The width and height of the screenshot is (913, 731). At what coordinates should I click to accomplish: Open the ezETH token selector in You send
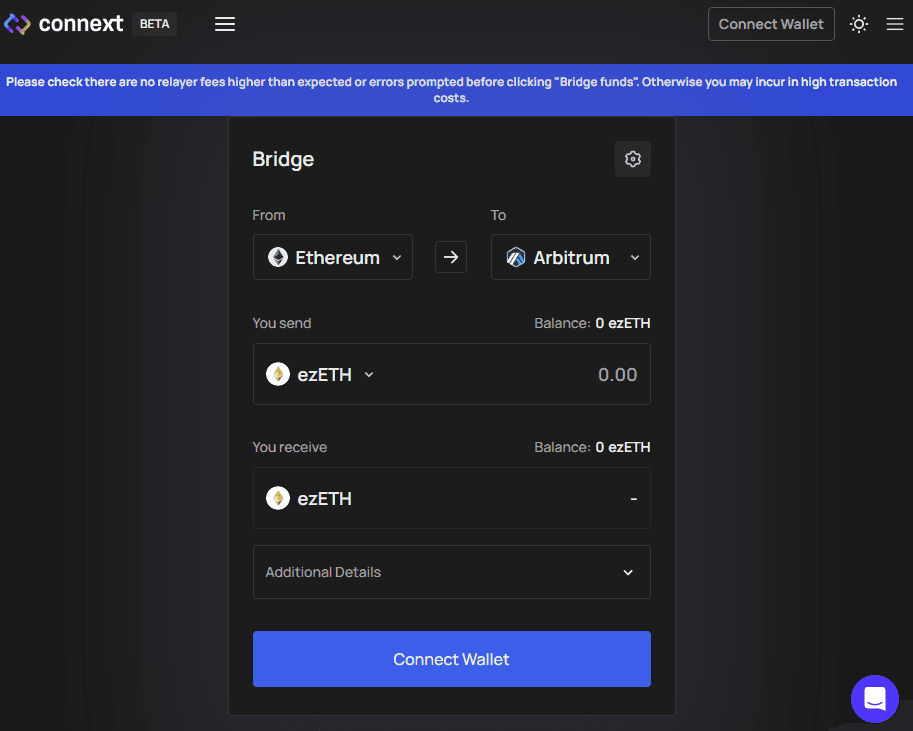322,375
